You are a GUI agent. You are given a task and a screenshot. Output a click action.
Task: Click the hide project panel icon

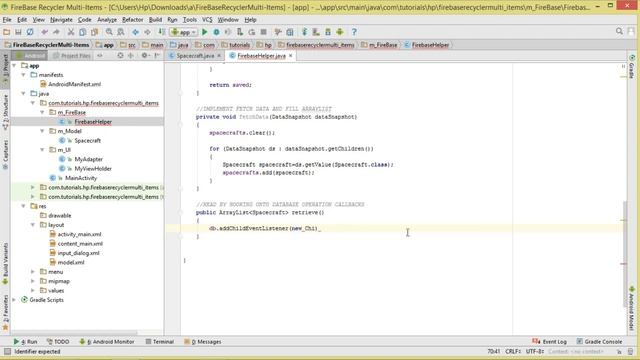(157, 56)
